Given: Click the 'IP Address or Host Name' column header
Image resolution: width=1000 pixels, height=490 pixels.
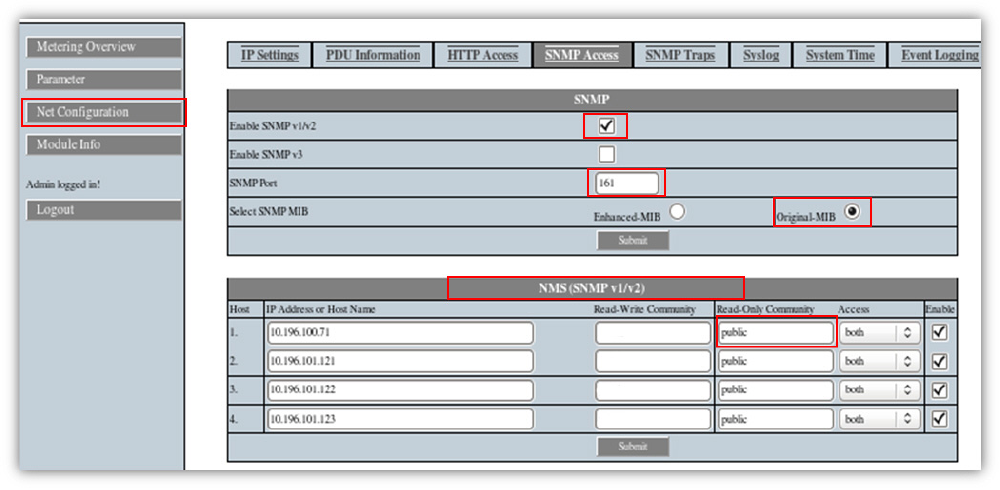Looking at the screenshot, I should click(x=321, y=309).
